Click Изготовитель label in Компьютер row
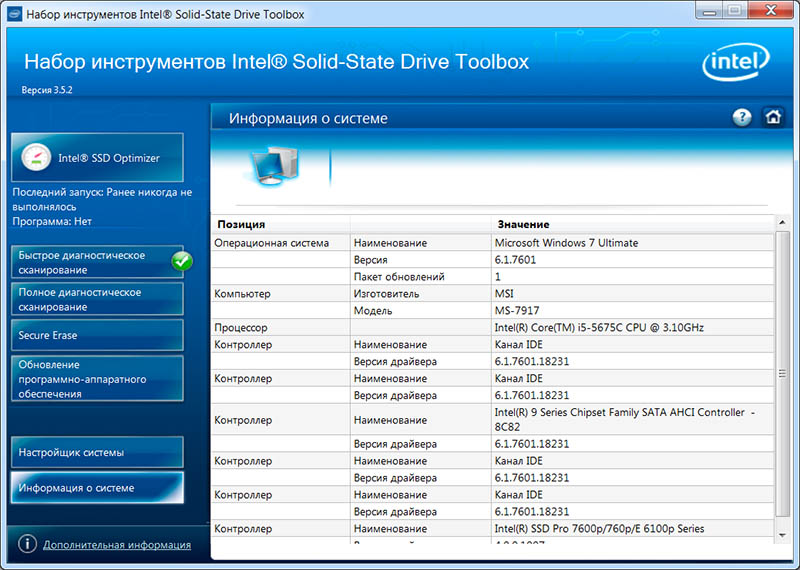 (386, 294)
